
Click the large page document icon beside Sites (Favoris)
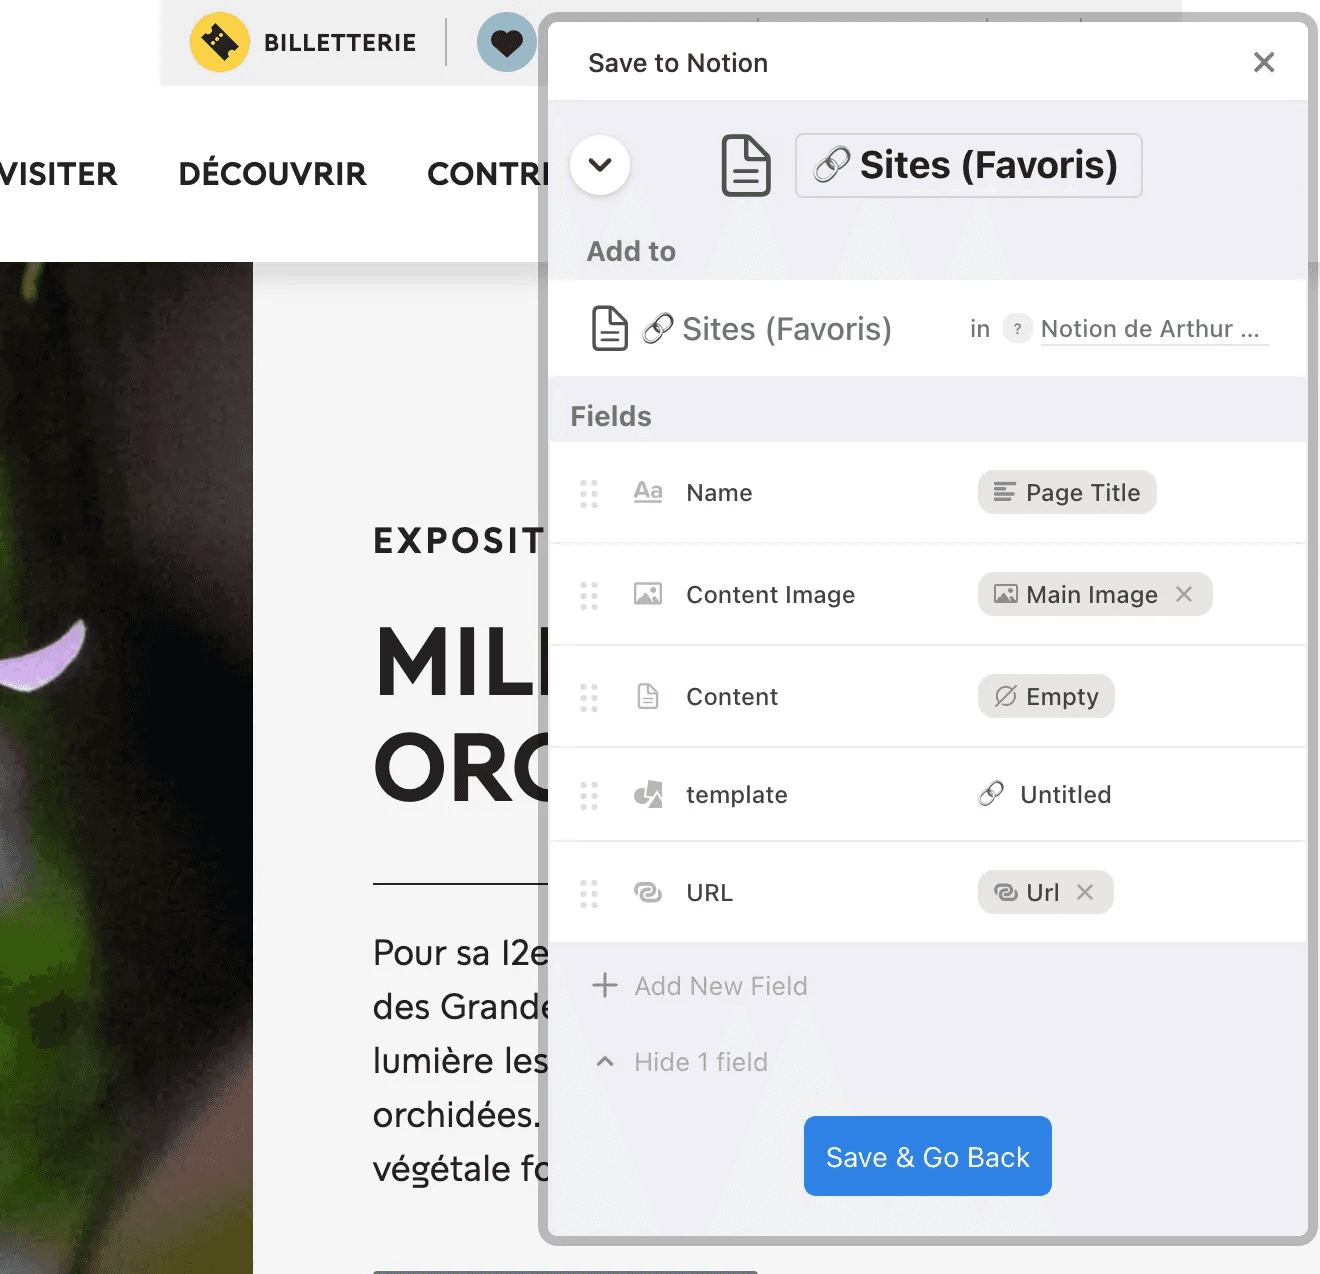tap(746, 165)
